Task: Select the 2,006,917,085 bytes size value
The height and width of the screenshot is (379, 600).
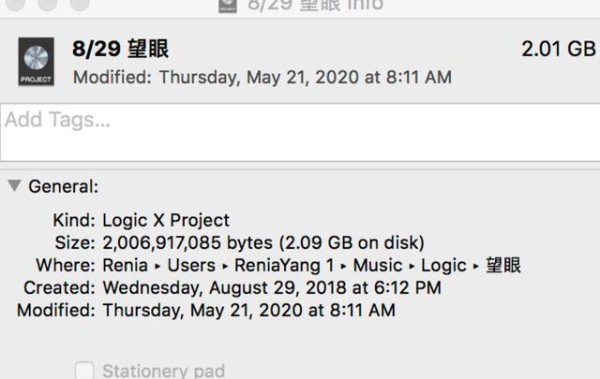Action: 188,243
